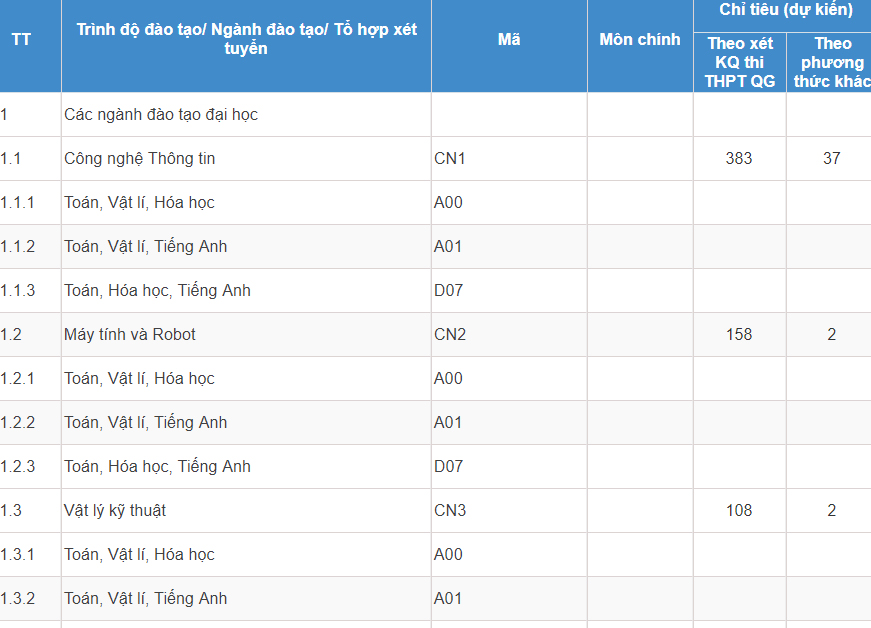
Task: Click the quota value 383
Action: point(739,159)
